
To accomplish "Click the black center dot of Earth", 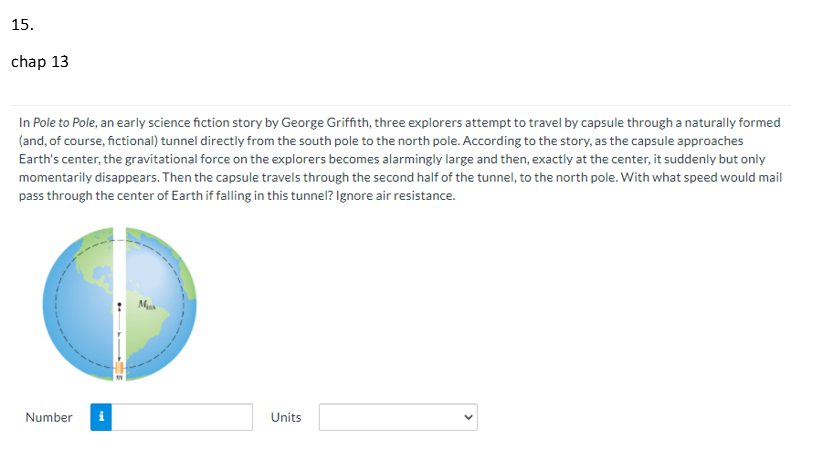I will (x=120, y=305).
